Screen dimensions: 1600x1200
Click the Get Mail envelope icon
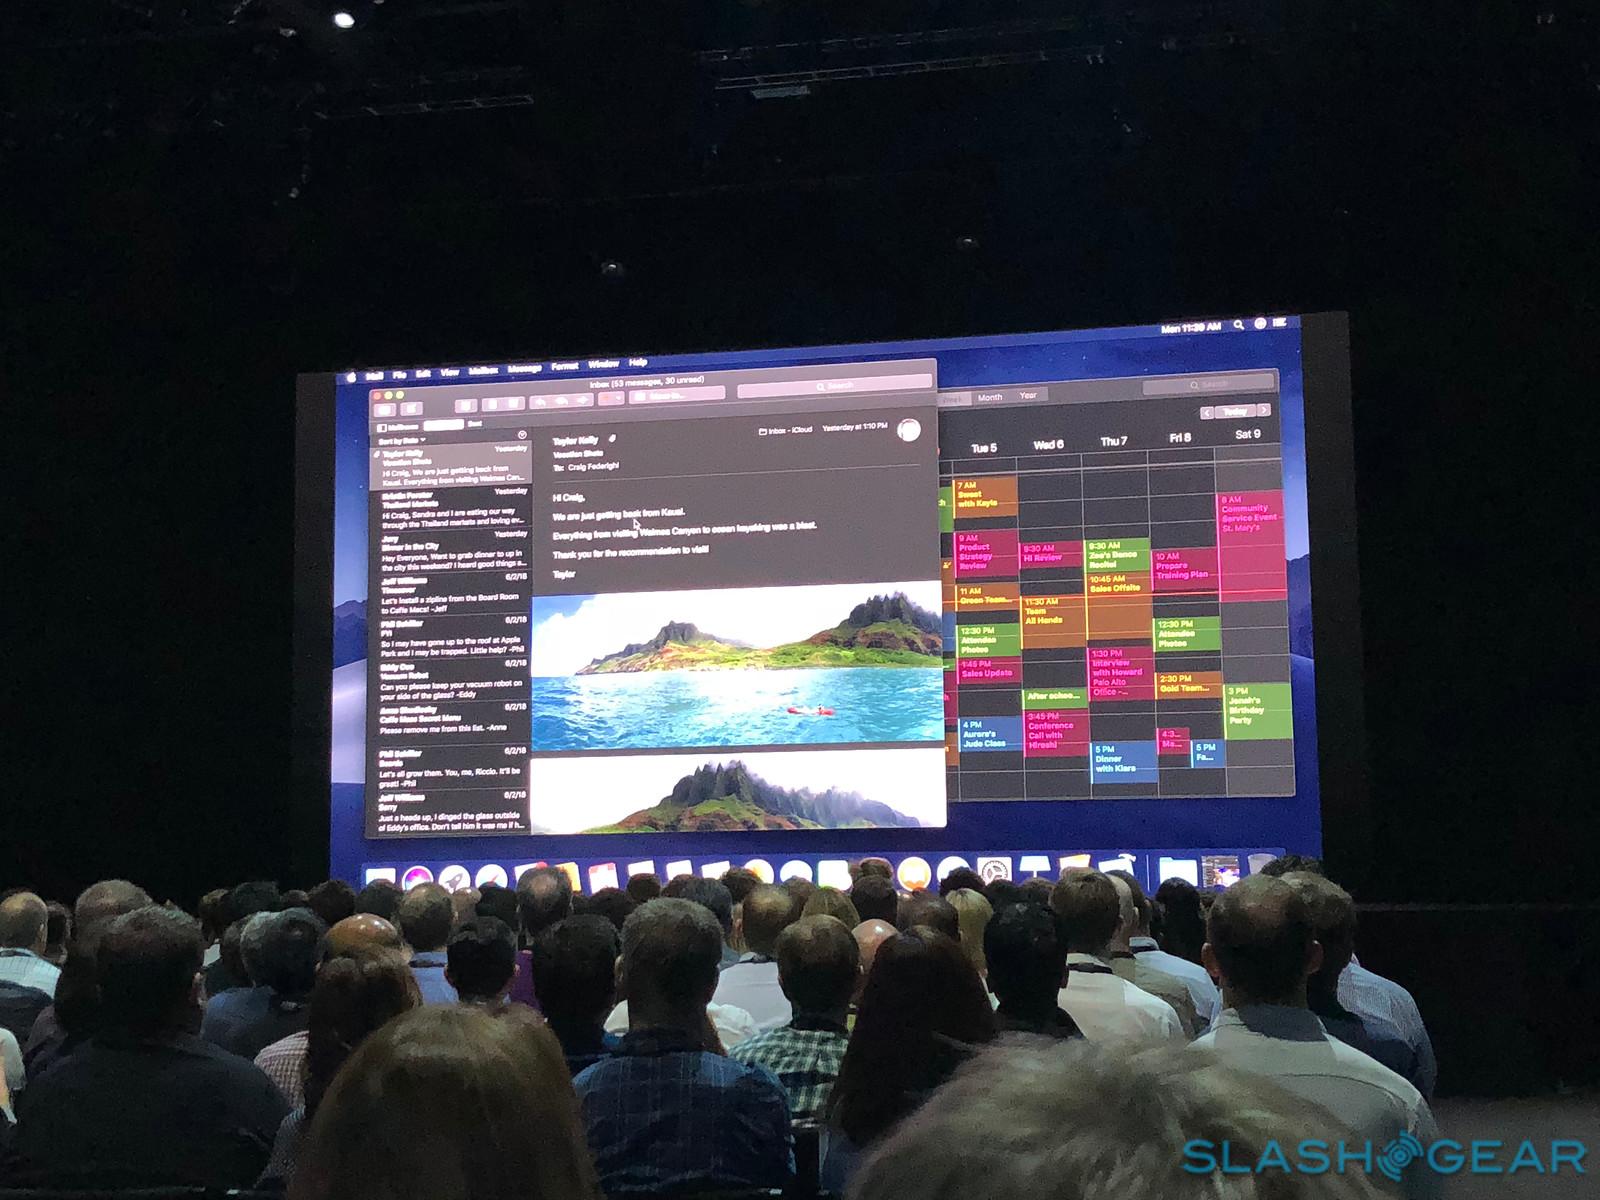[384, 409]
